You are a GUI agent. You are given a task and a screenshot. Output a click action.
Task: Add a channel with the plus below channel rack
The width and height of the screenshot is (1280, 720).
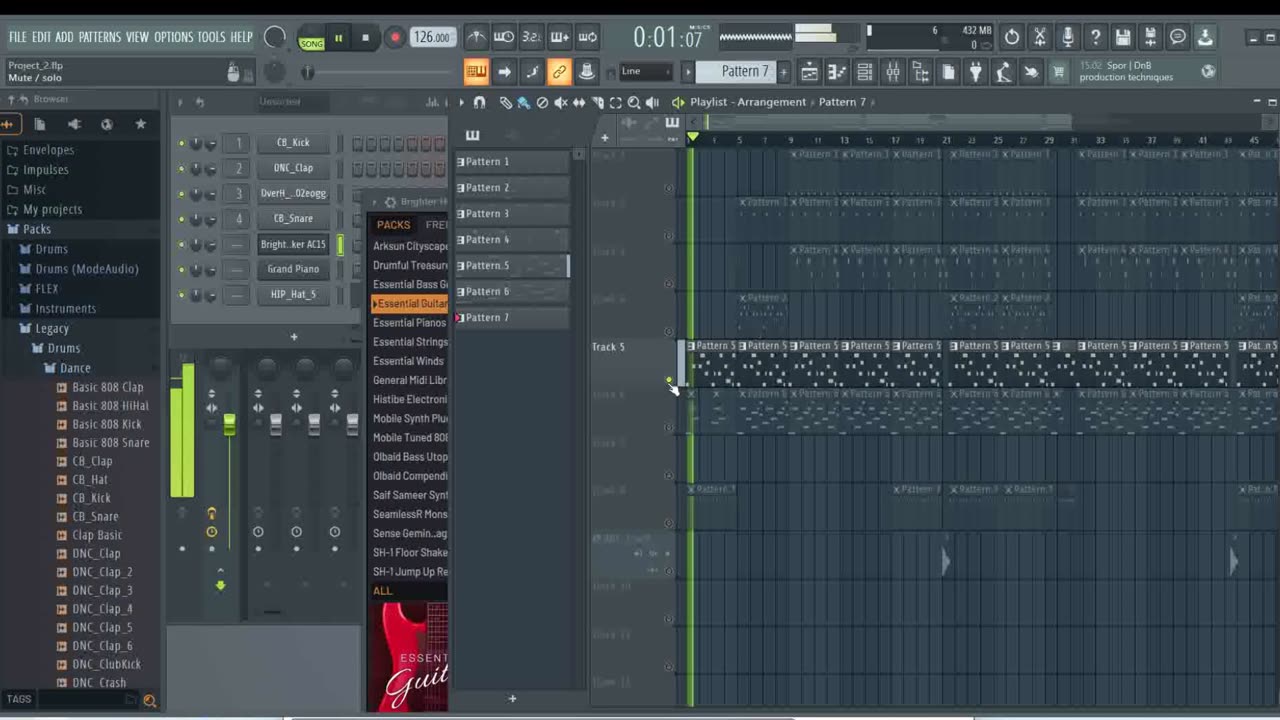click(x=294, y=337)
